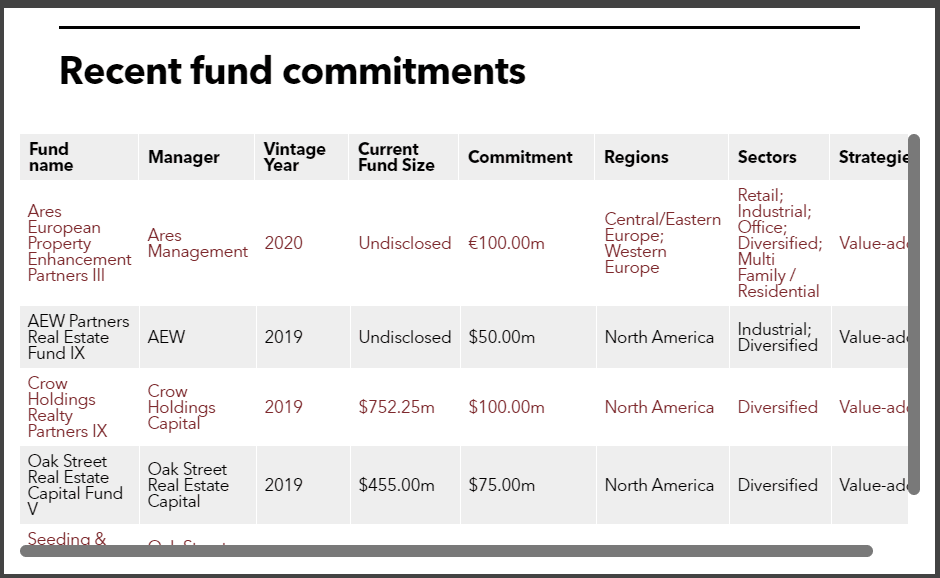Click the 'Retail; Industrial; Office' sectors cell

pos(779,243)
